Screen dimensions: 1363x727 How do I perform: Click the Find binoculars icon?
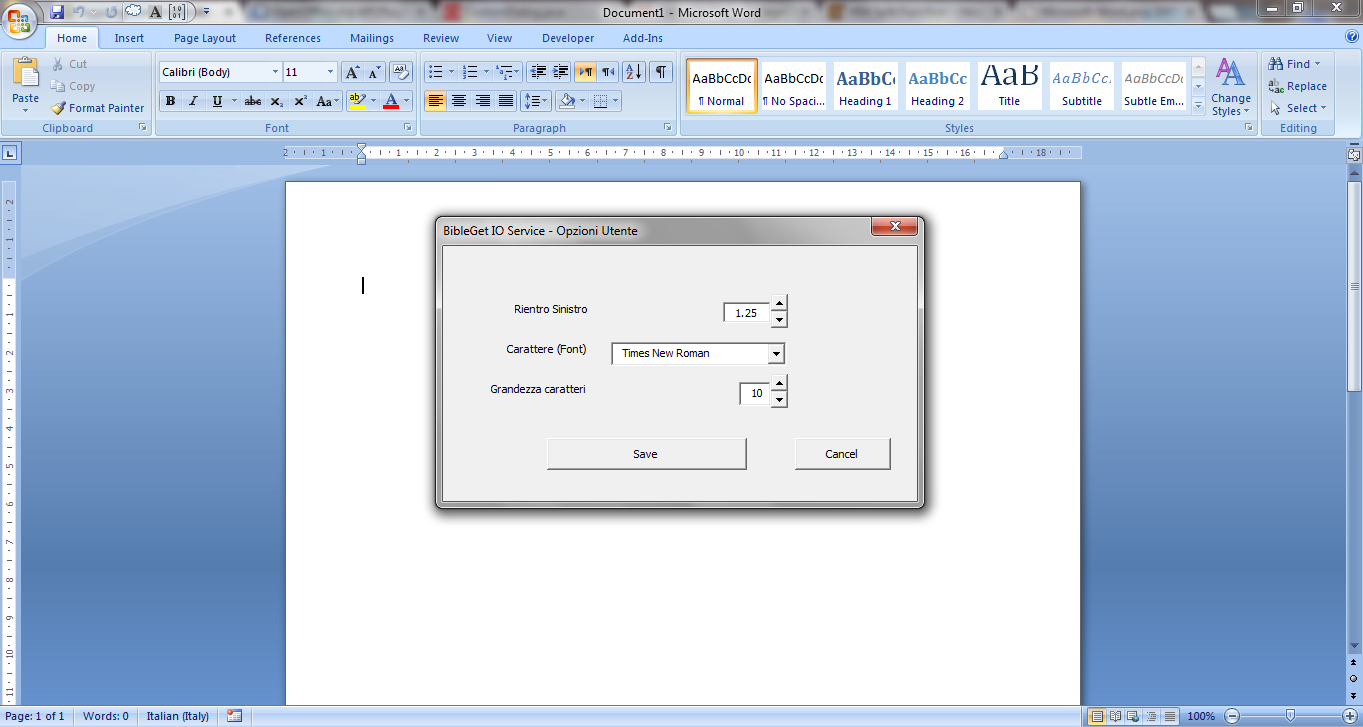(x=1275, y=64)
